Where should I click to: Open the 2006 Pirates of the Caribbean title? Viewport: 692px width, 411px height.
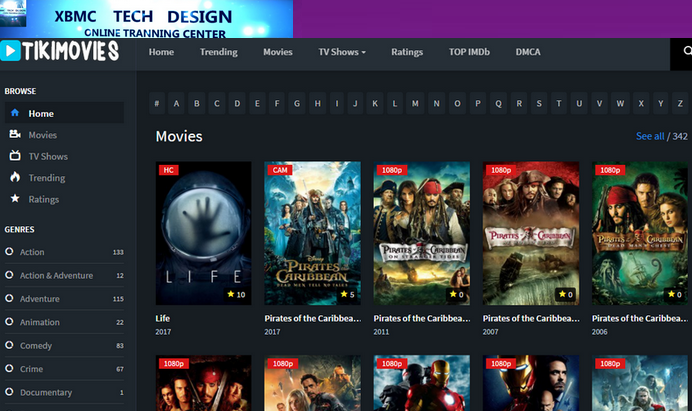click(x=639, y=318)
